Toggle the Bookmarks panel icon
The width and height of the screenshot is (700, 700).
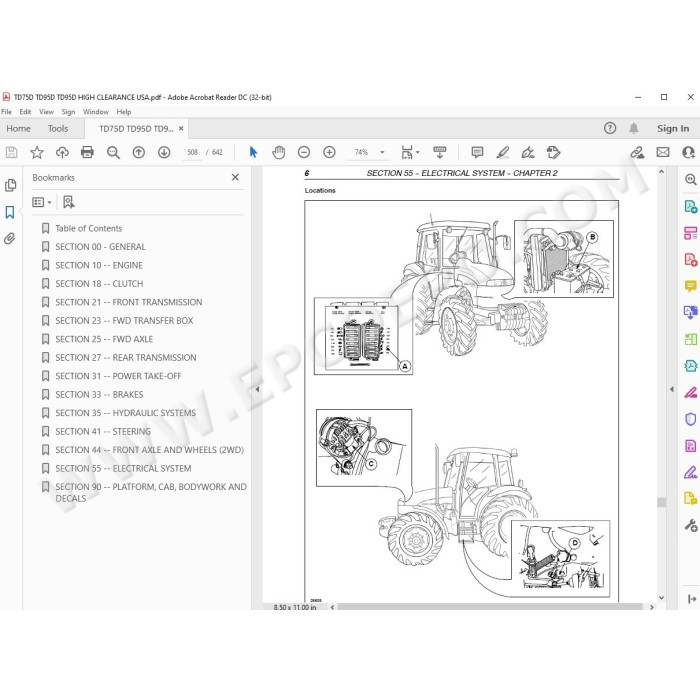[x=10, y=212]
